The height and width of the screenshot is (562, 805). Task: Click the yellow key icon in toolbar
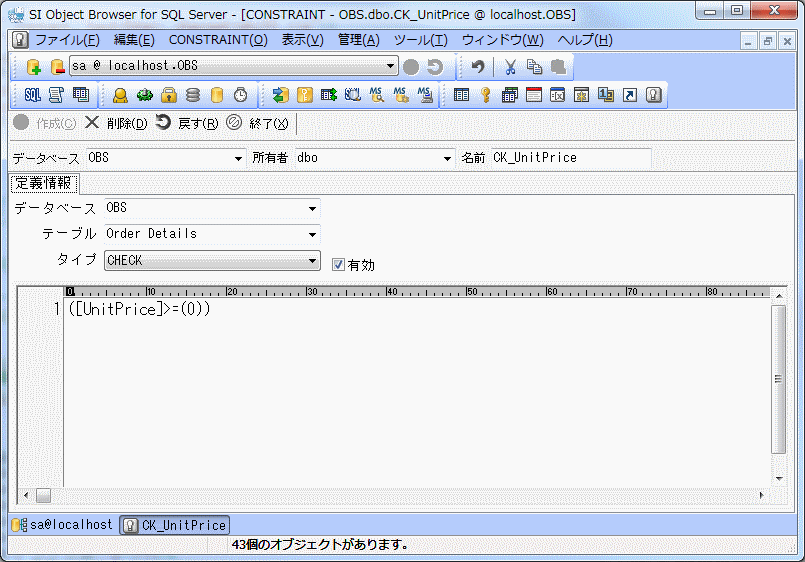click(x=485, y=95)
